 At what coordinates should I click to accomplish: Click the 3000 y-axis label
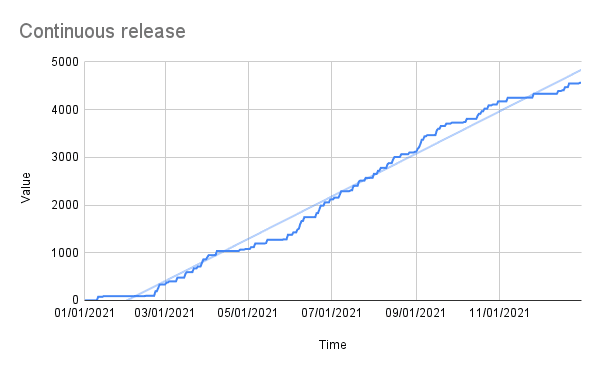(x=65, y=157)
